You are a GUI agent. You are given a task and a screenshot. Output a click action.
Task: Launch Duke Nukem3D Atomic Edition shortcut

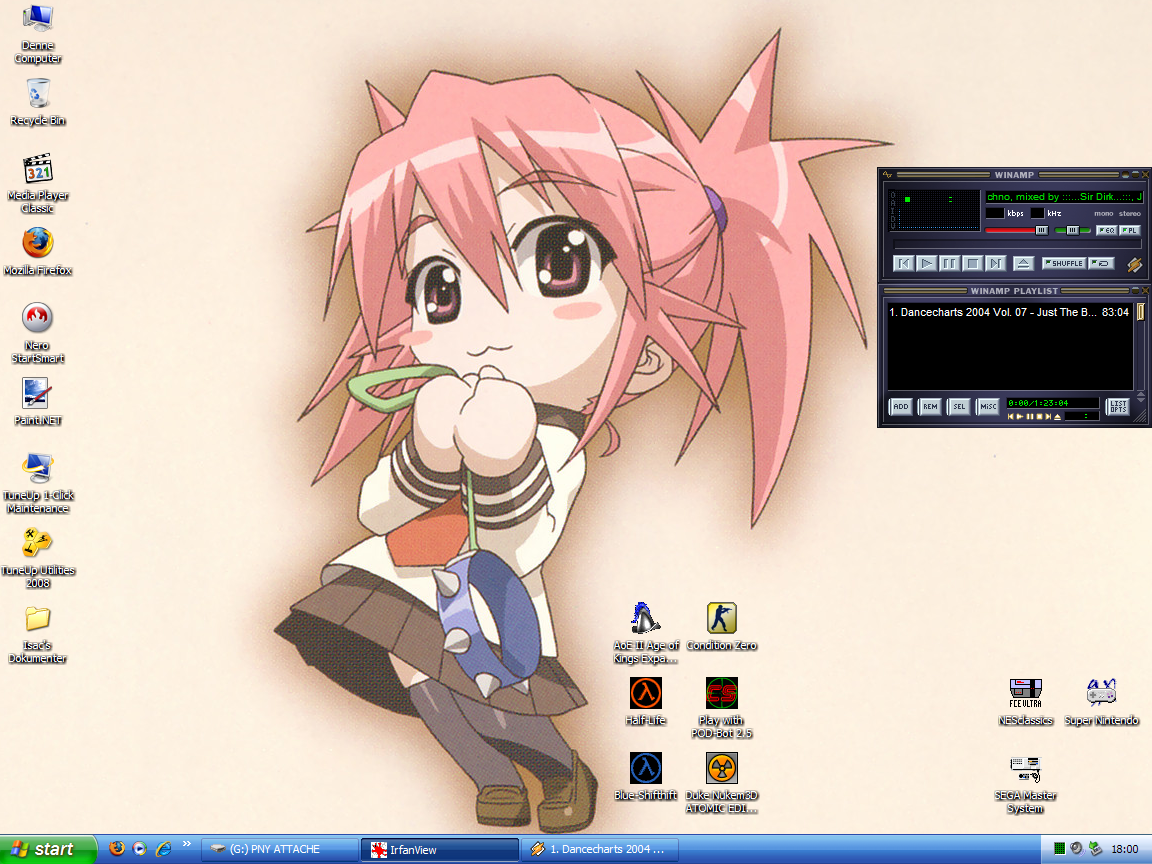[x=721, y=782]
